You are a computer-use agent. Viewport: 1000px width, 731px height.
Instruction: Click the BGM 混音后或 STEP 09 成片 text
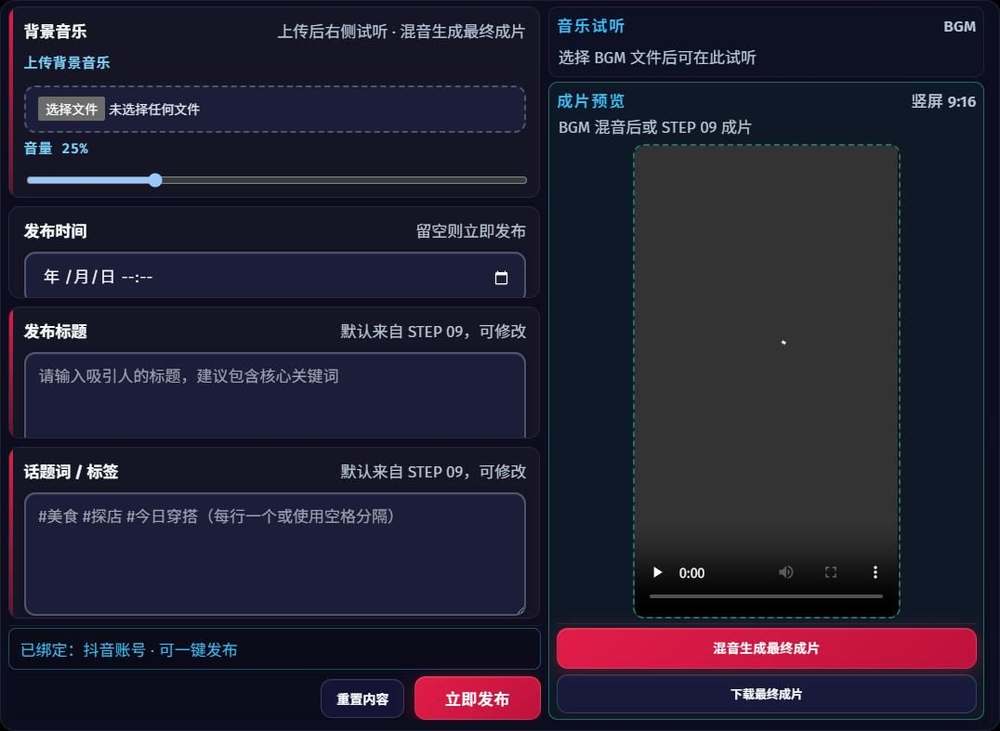(654, 127)
